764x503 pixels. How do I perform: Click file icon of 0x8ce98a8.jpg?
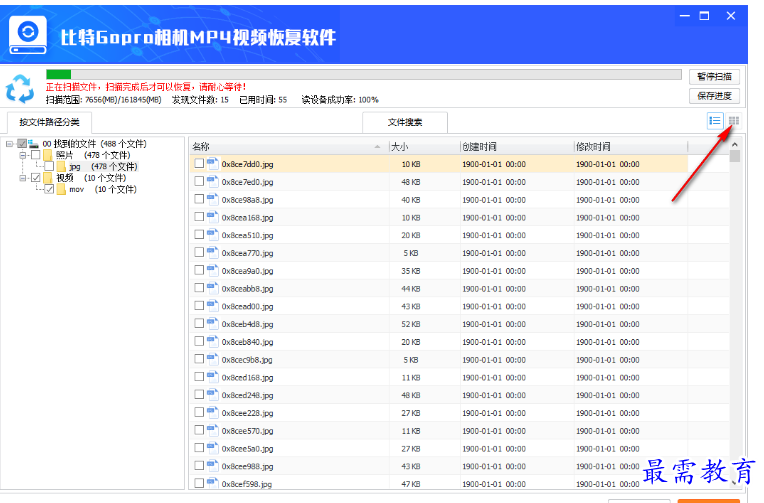212,199
